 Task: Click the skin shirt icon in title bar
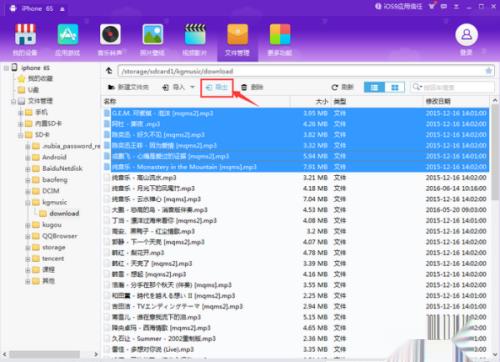click(432, 6)
